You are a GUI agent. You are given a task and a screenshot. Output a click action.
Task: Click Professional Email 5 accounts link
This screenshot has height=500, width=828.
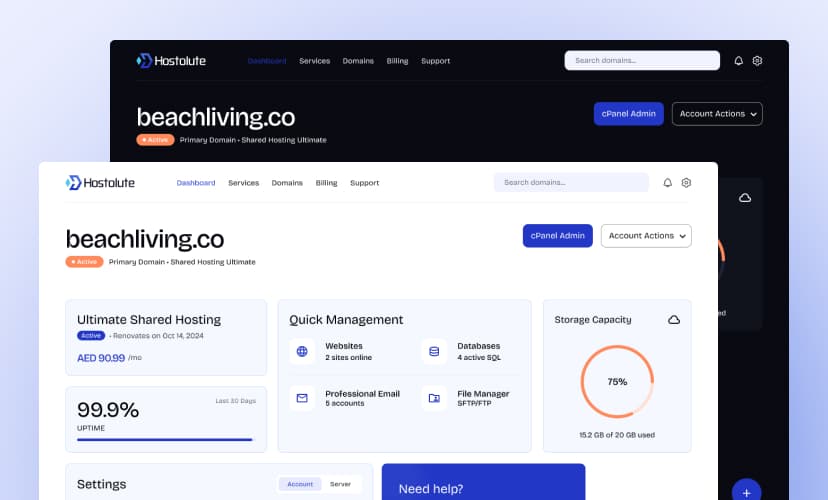(362, 398)
